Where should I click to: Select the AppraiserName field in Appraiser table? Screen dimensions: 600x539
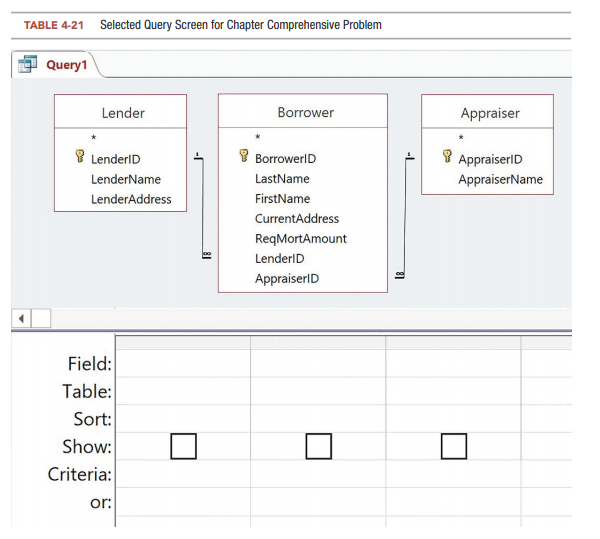[500, 179]
